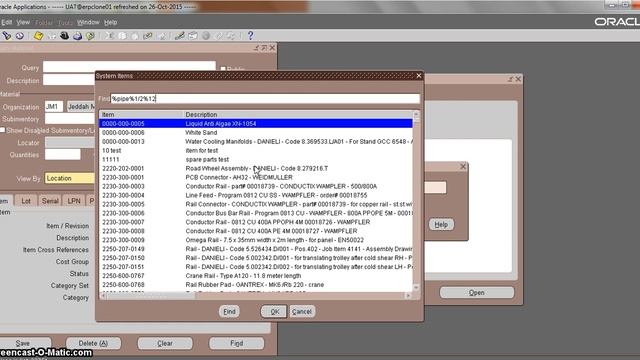This screenshot has height=360, width=640.
Task: Click the Edit Field pencil toolbar icon
Action: pos(180,36)
